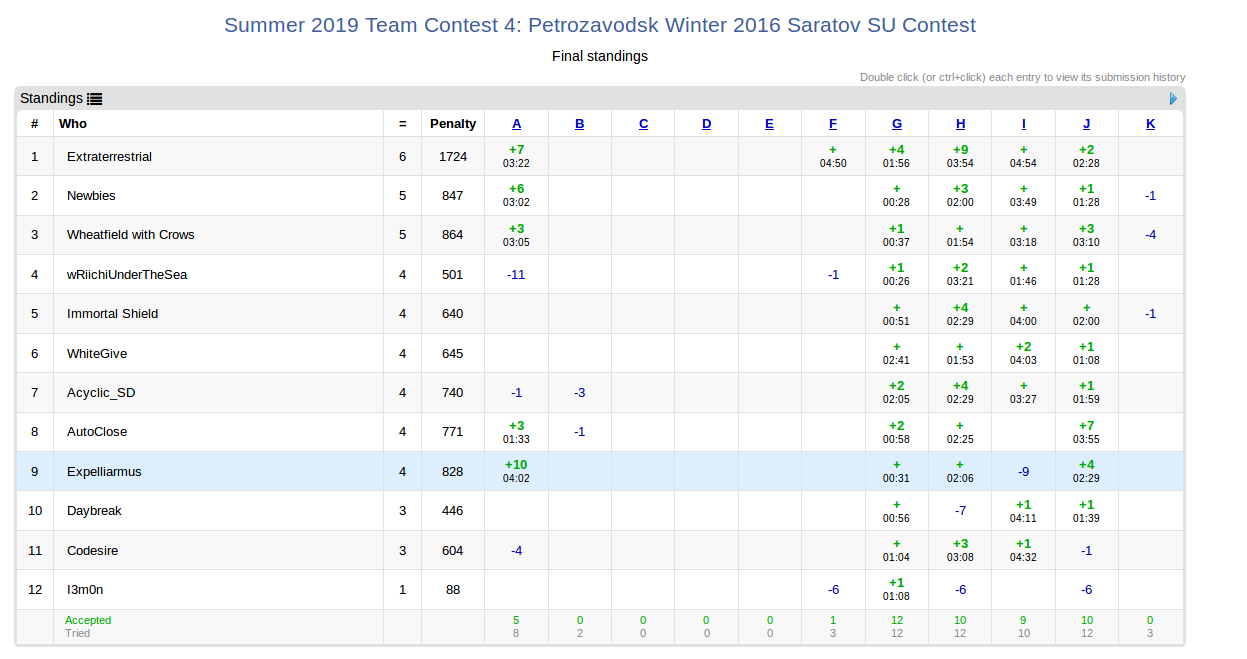Open problem A link

[517, 124]
